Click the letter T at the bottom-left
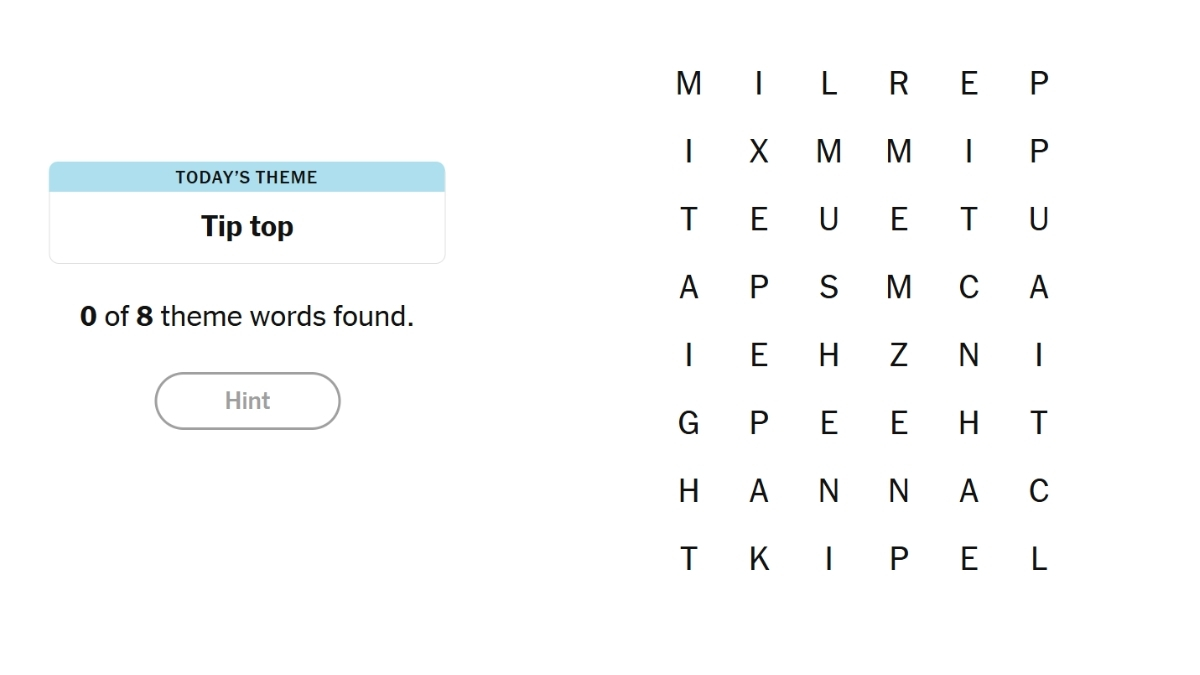 (688, 559)
